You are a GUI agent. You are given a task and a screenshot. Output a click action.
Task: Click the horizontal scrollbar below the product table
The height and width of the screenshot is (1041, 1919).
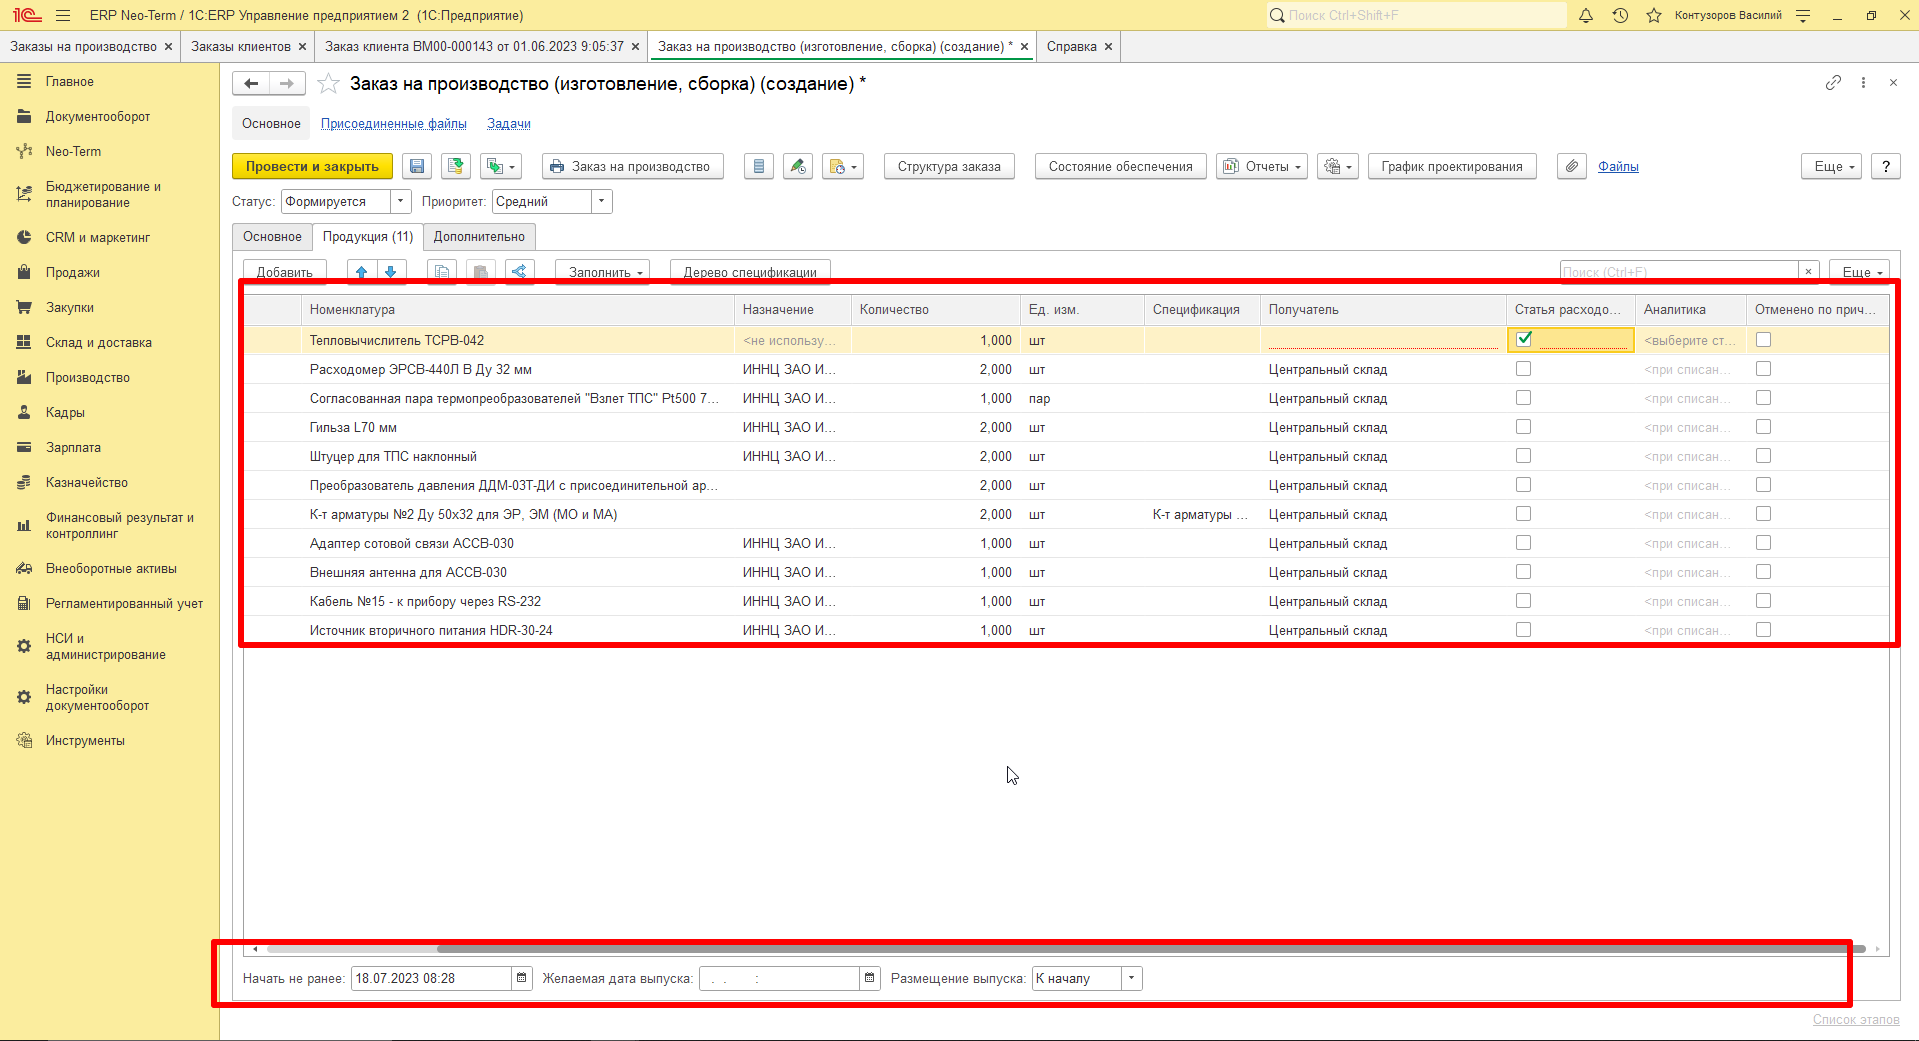(x=1150, y=949)
